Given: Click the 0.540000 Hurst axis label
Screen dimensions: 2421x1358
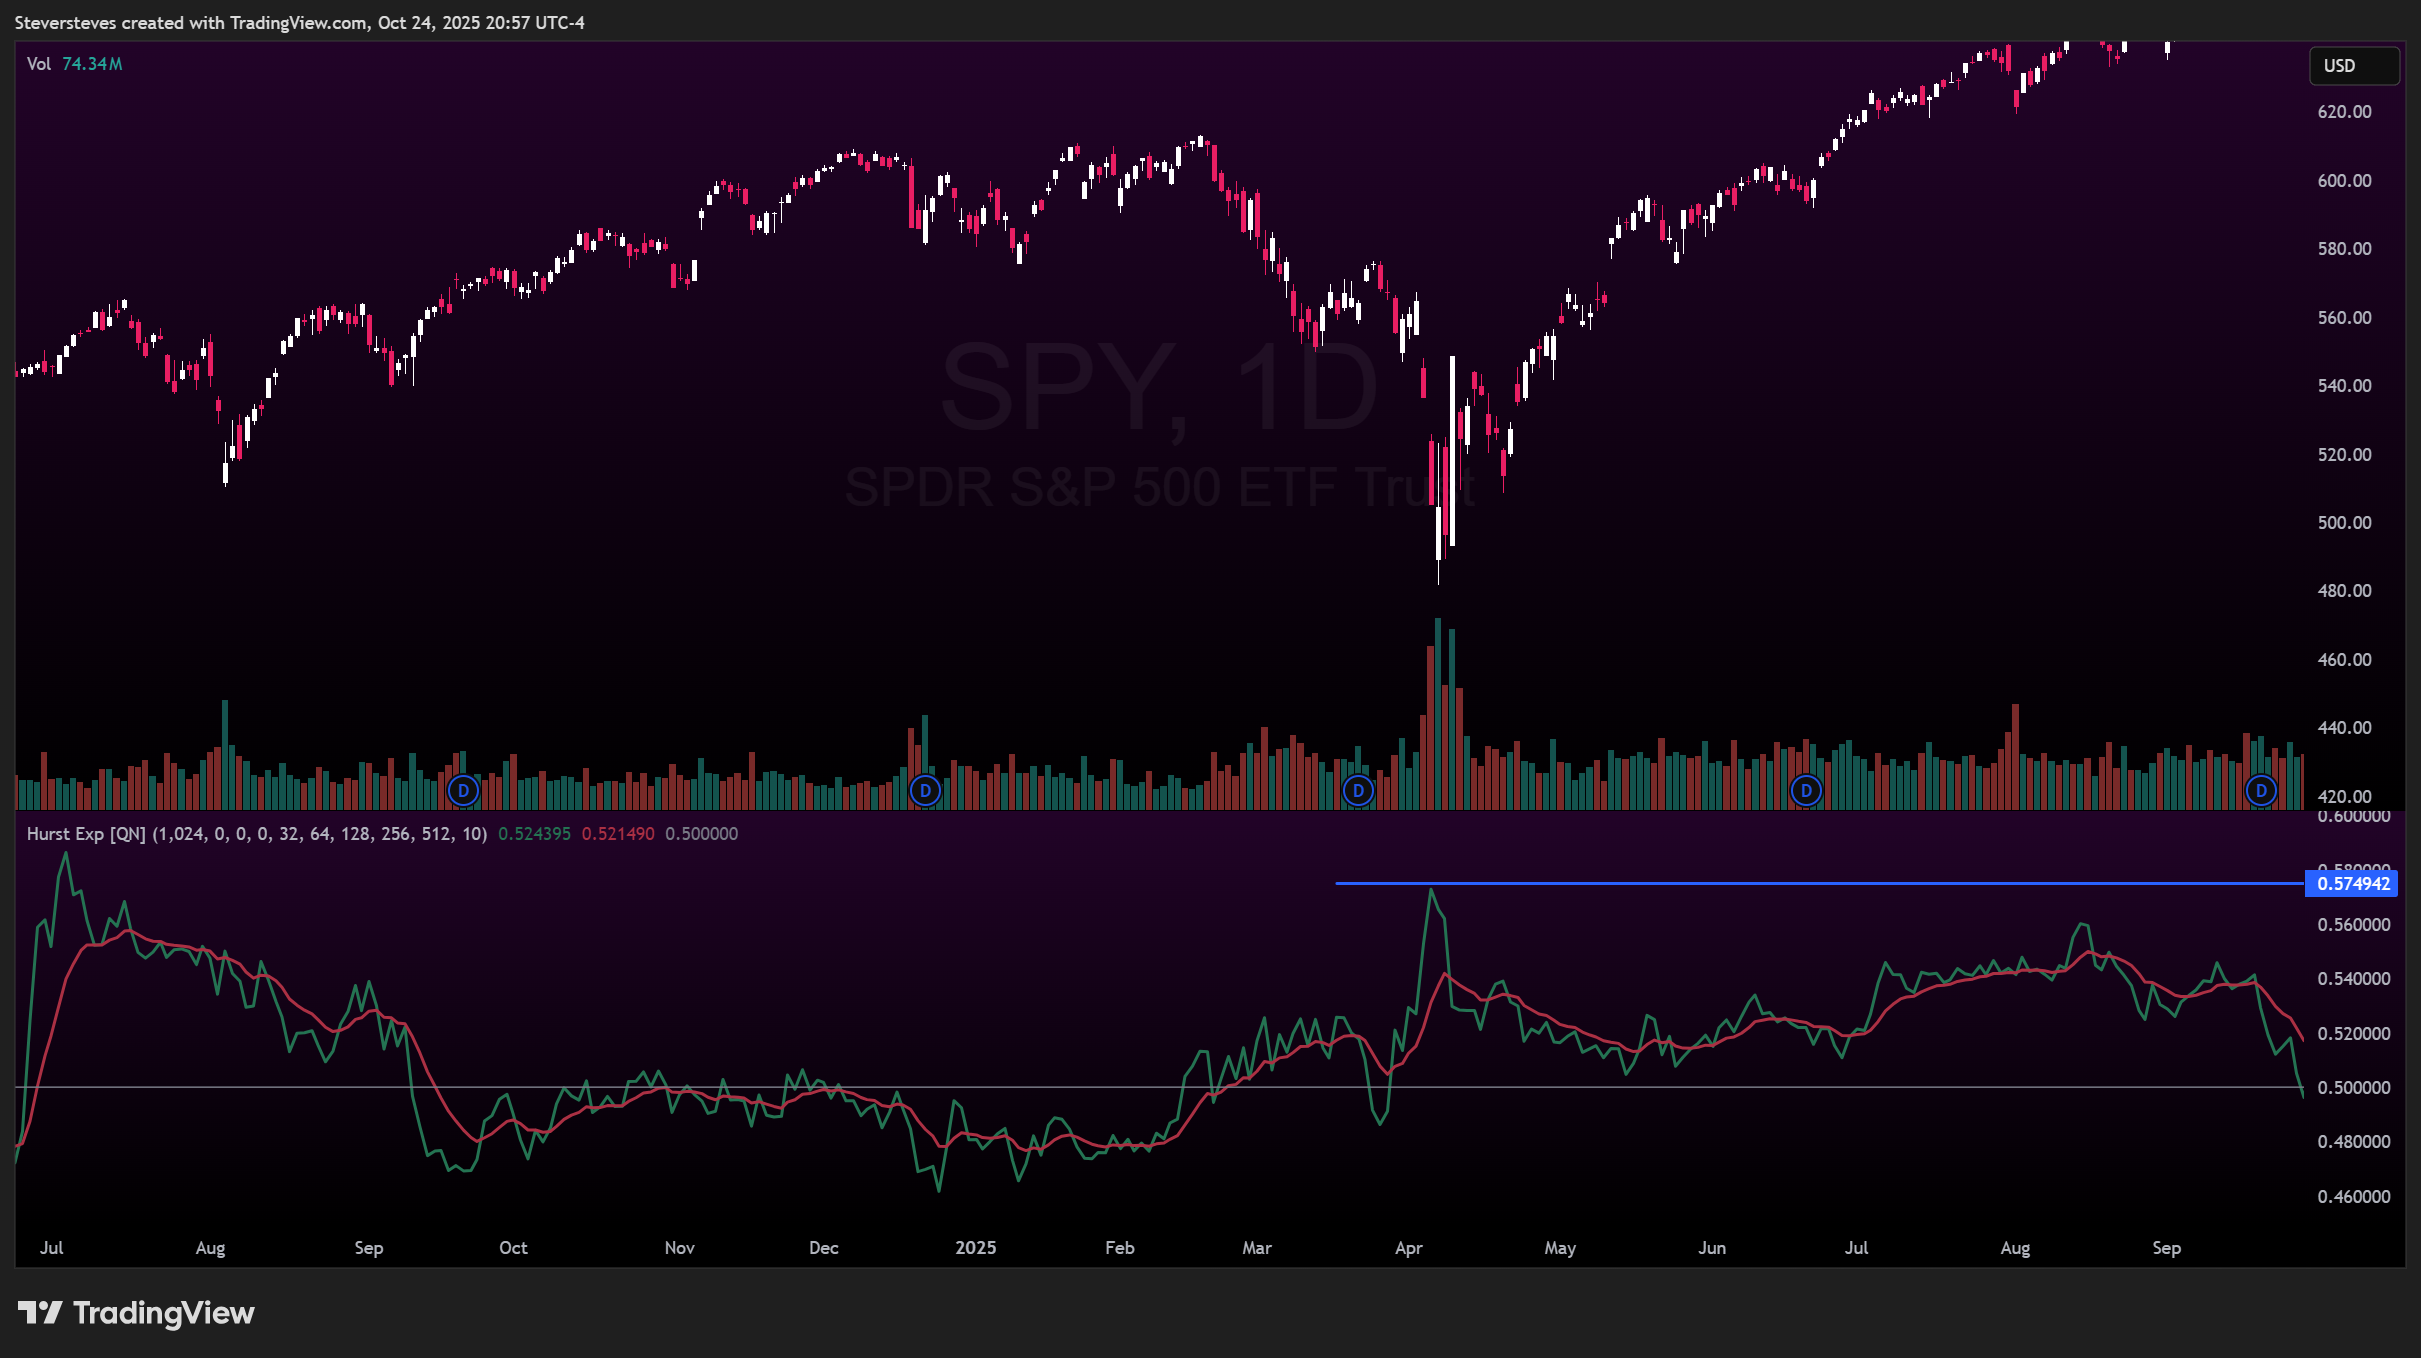Looking at the screenshot, I should pos(2354,979).
